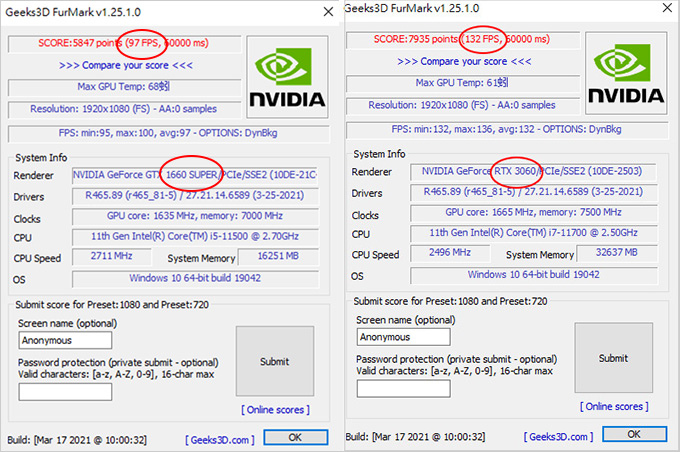Image resolution: width=680 pixels, height=452 pixels.
Task: Click GPU core: 1665 MHz clocks field
Action: (533, 213)
